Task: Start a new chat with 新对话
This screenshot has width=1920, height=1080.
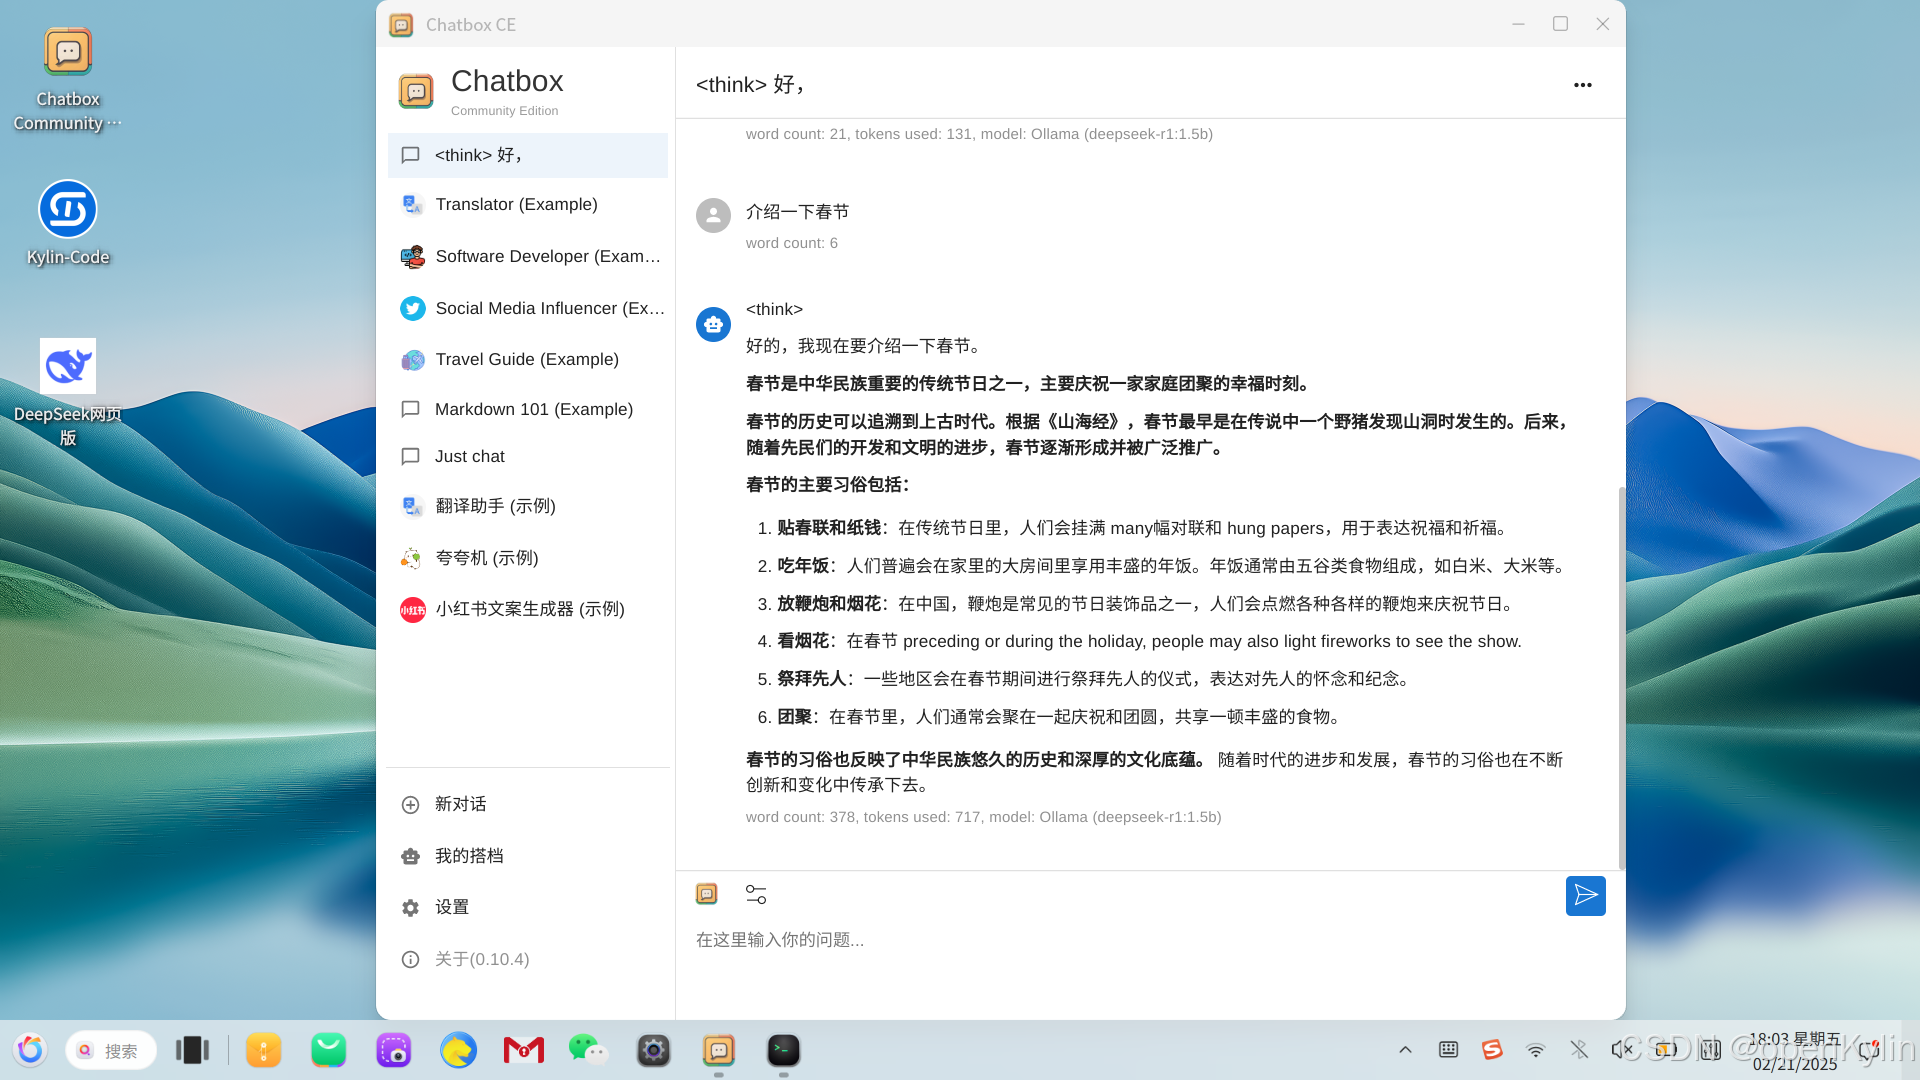Action: (x=460, y=804)
